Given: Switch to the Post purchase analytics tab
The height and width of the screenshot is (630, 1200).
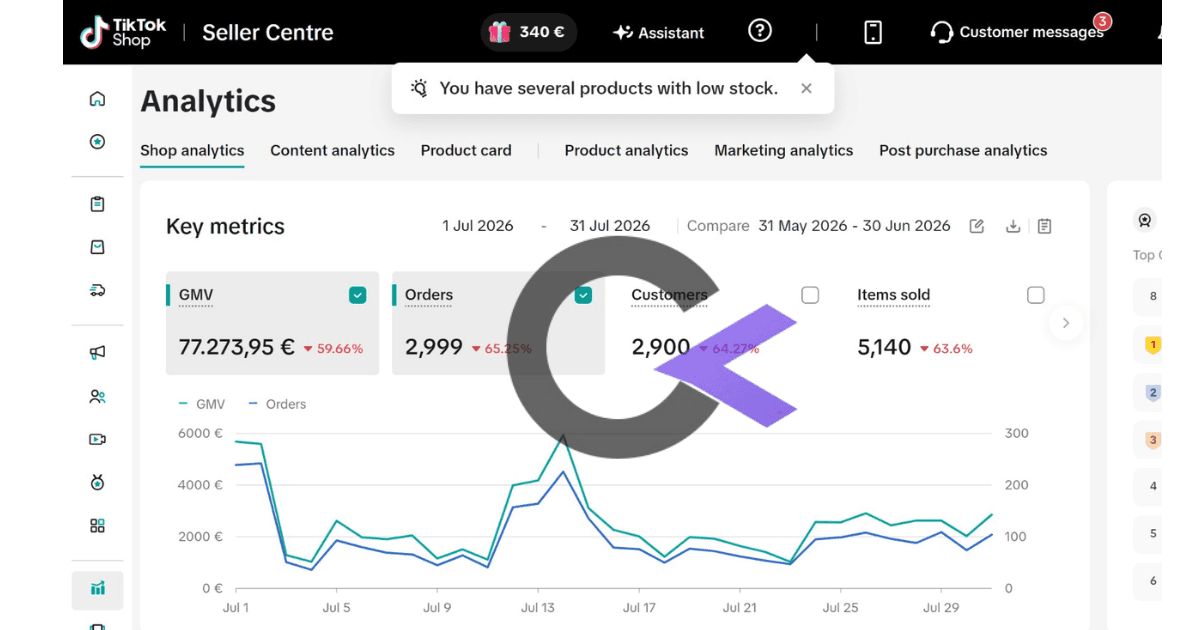Looking at the screenshot, I should pyautogui.click(x=963, y=151).
